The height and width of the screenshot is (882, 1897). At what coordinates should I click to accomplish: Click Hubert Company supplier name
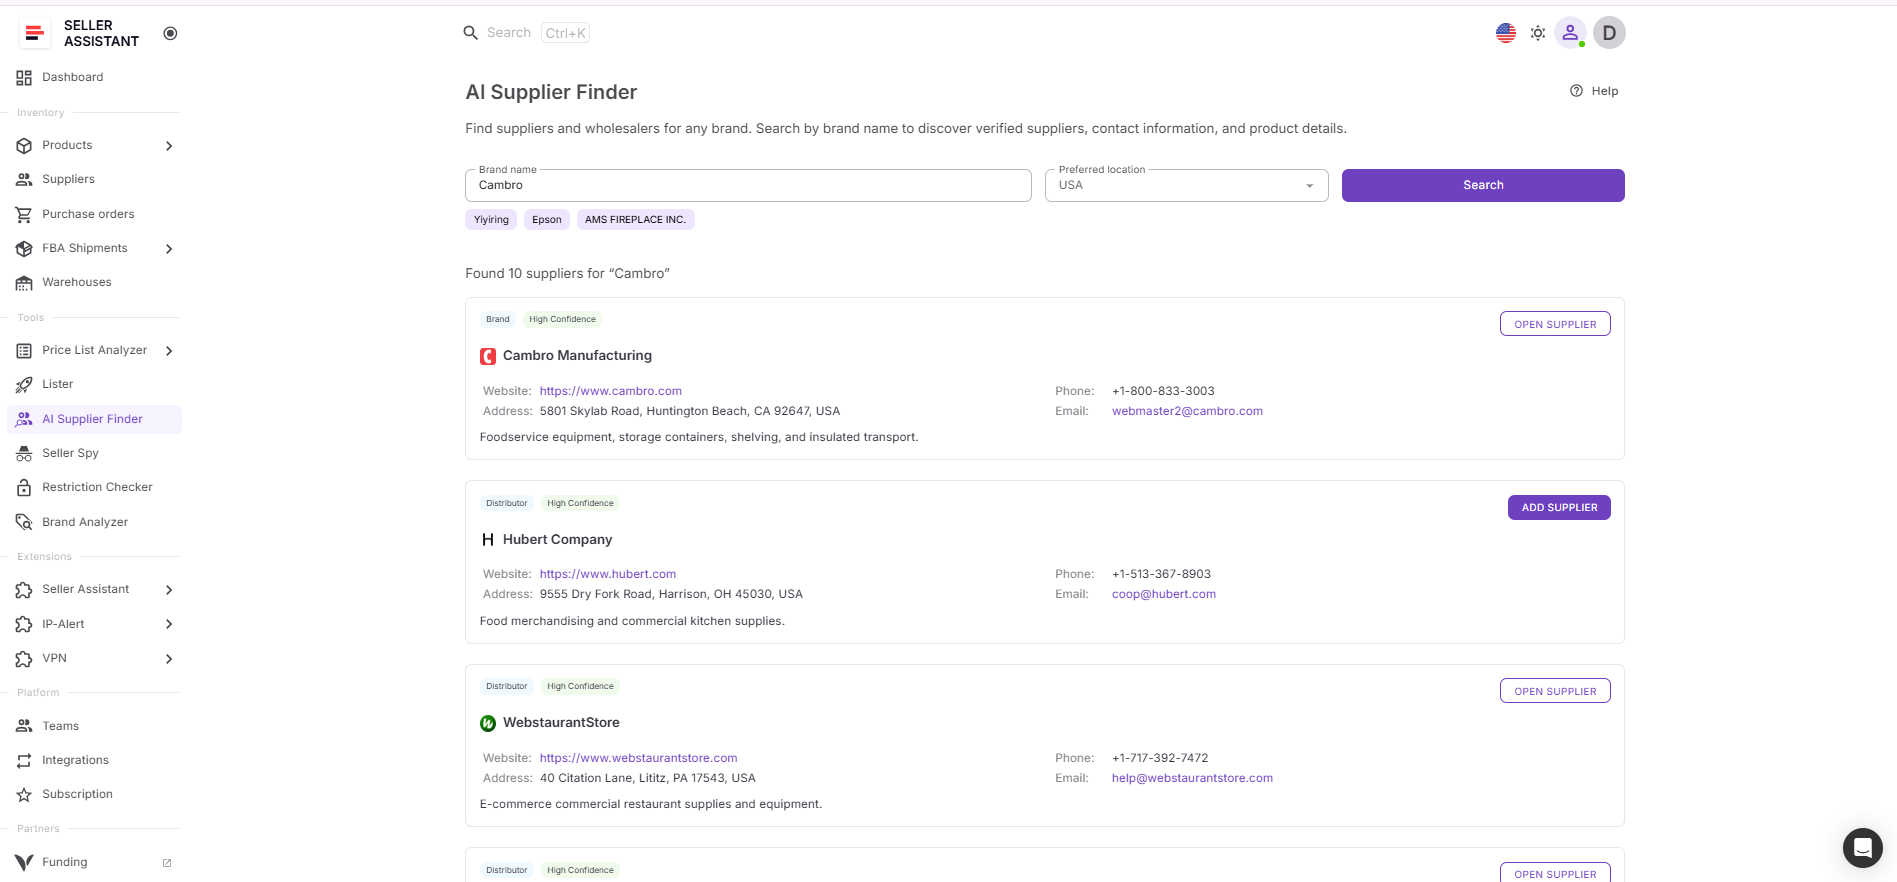point(557,539)
